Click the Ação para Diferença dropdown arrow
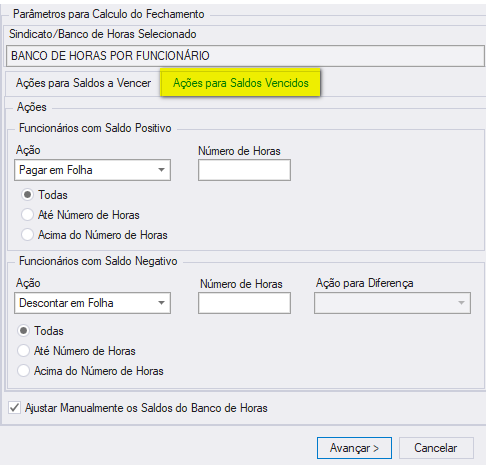Screen dimensions: 486x465 tap(461, 303)
